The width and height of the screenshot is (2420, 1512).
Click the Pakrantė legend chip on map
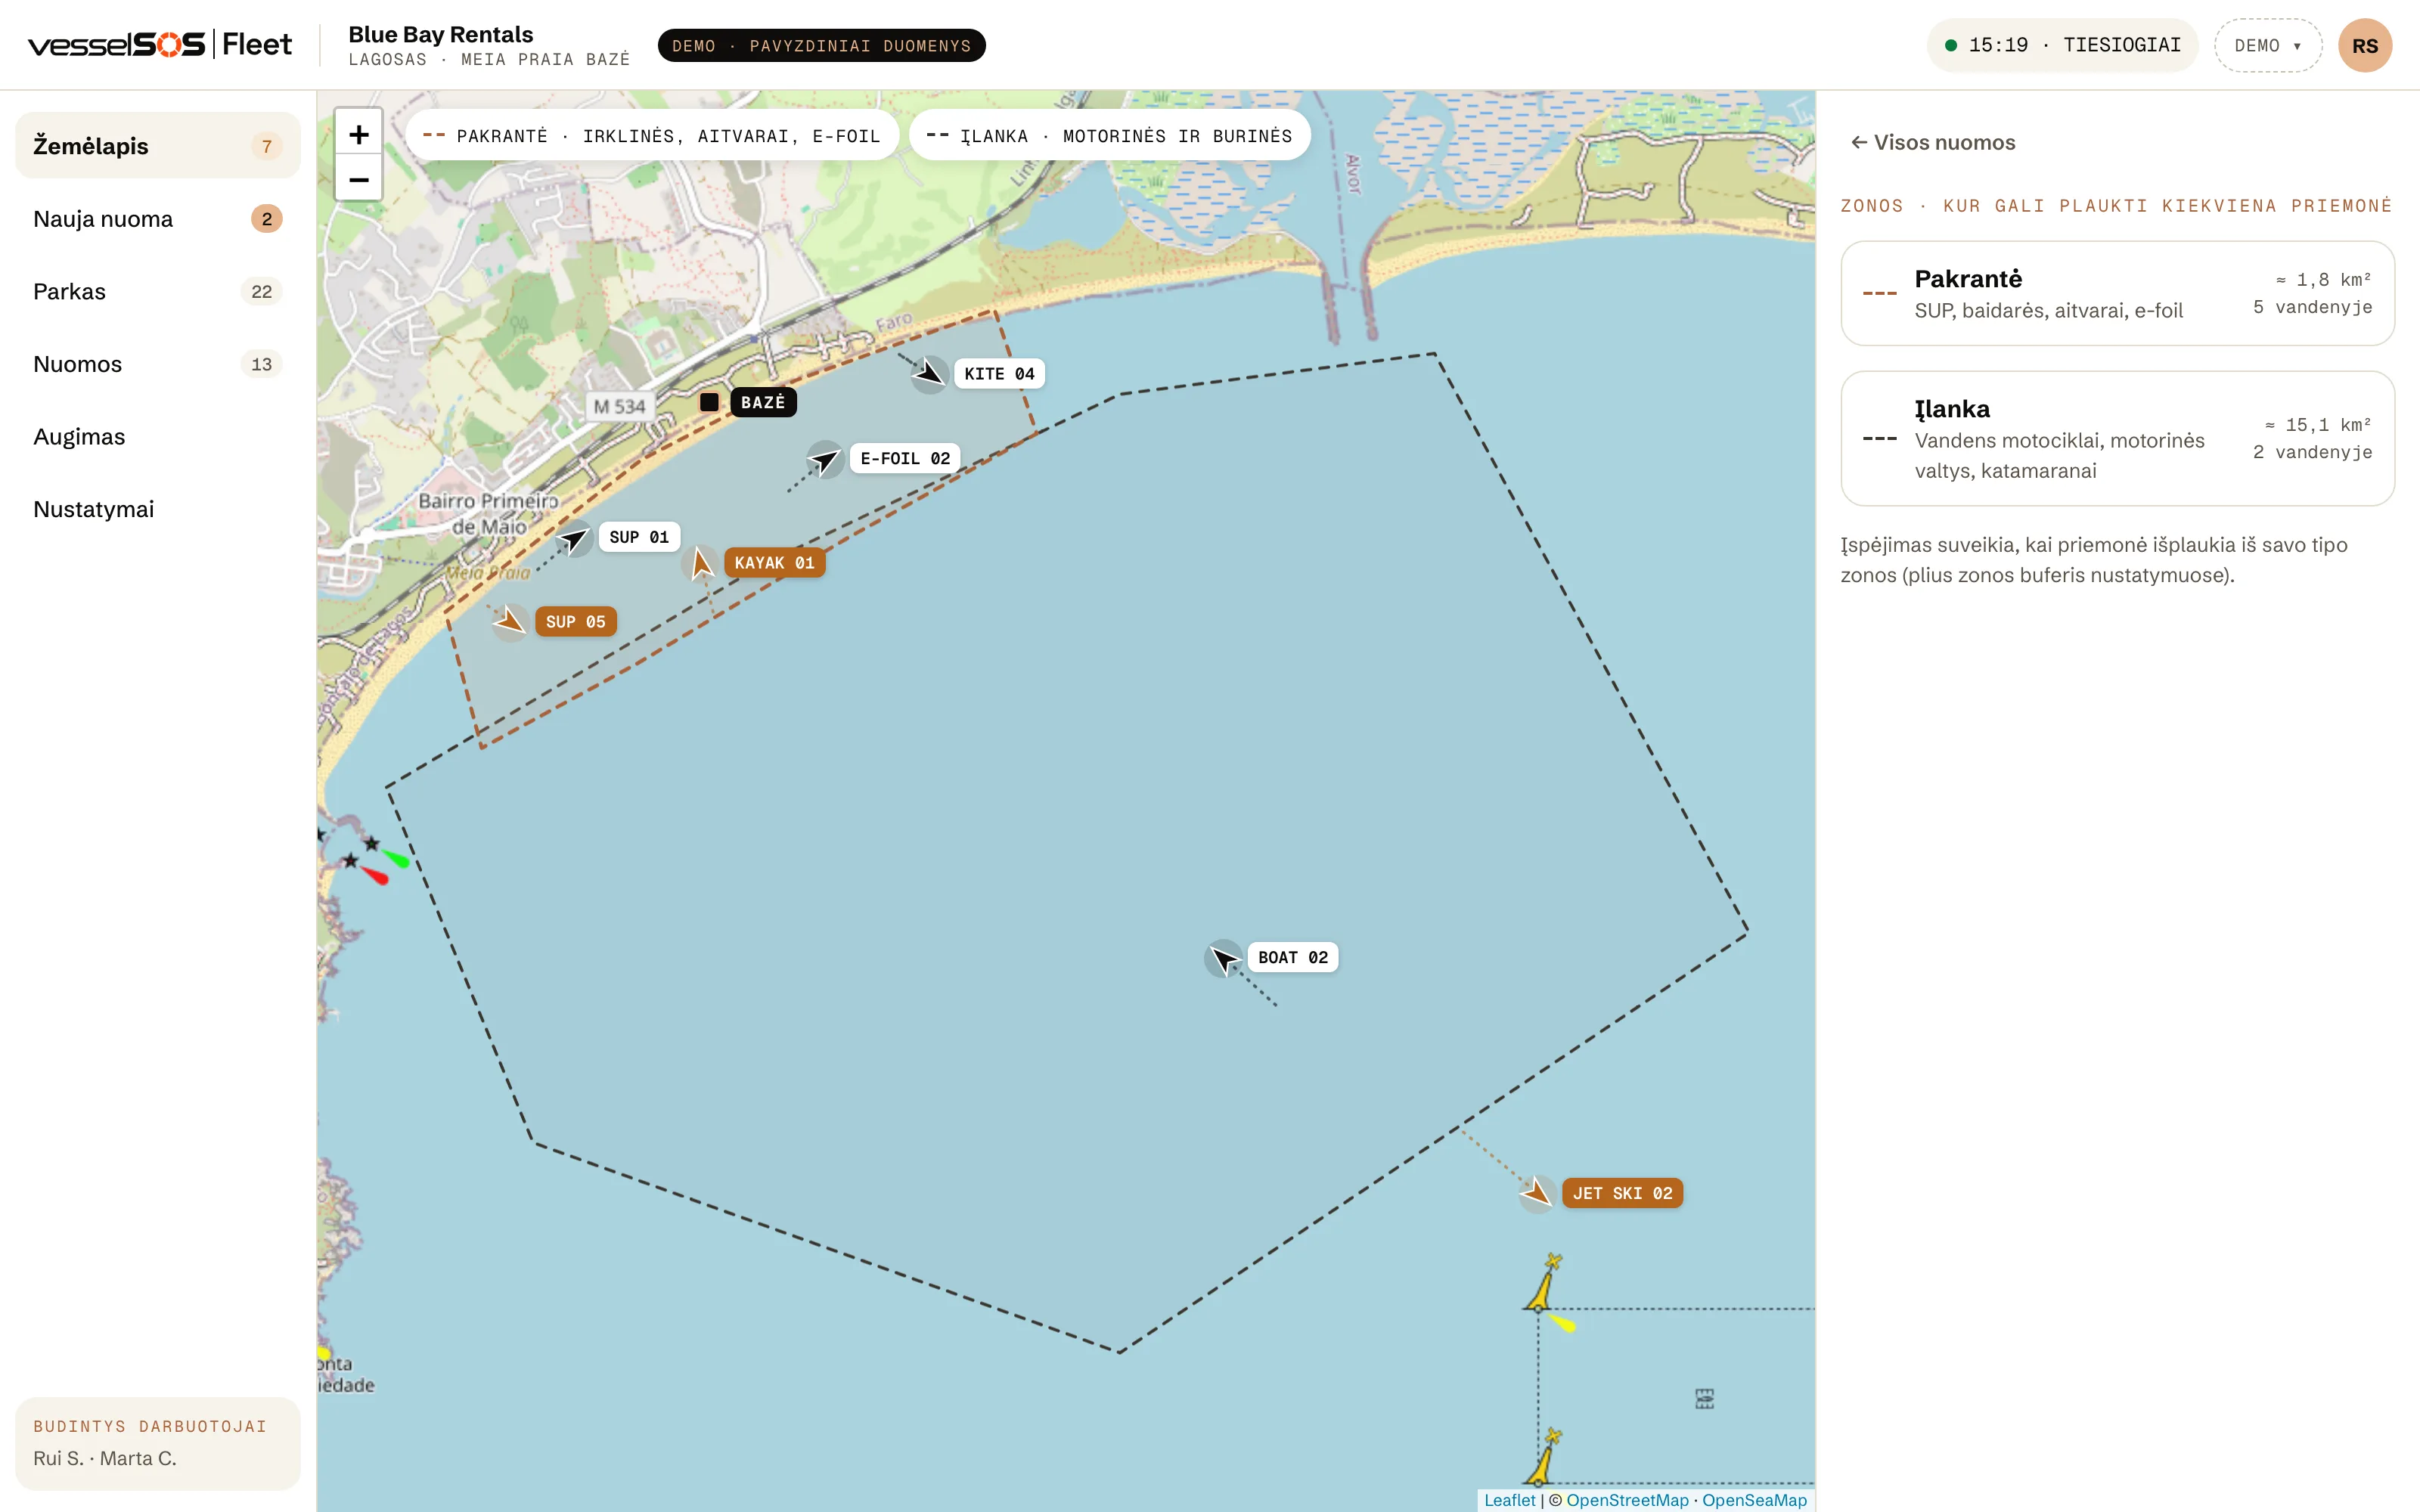pos(651,136)
